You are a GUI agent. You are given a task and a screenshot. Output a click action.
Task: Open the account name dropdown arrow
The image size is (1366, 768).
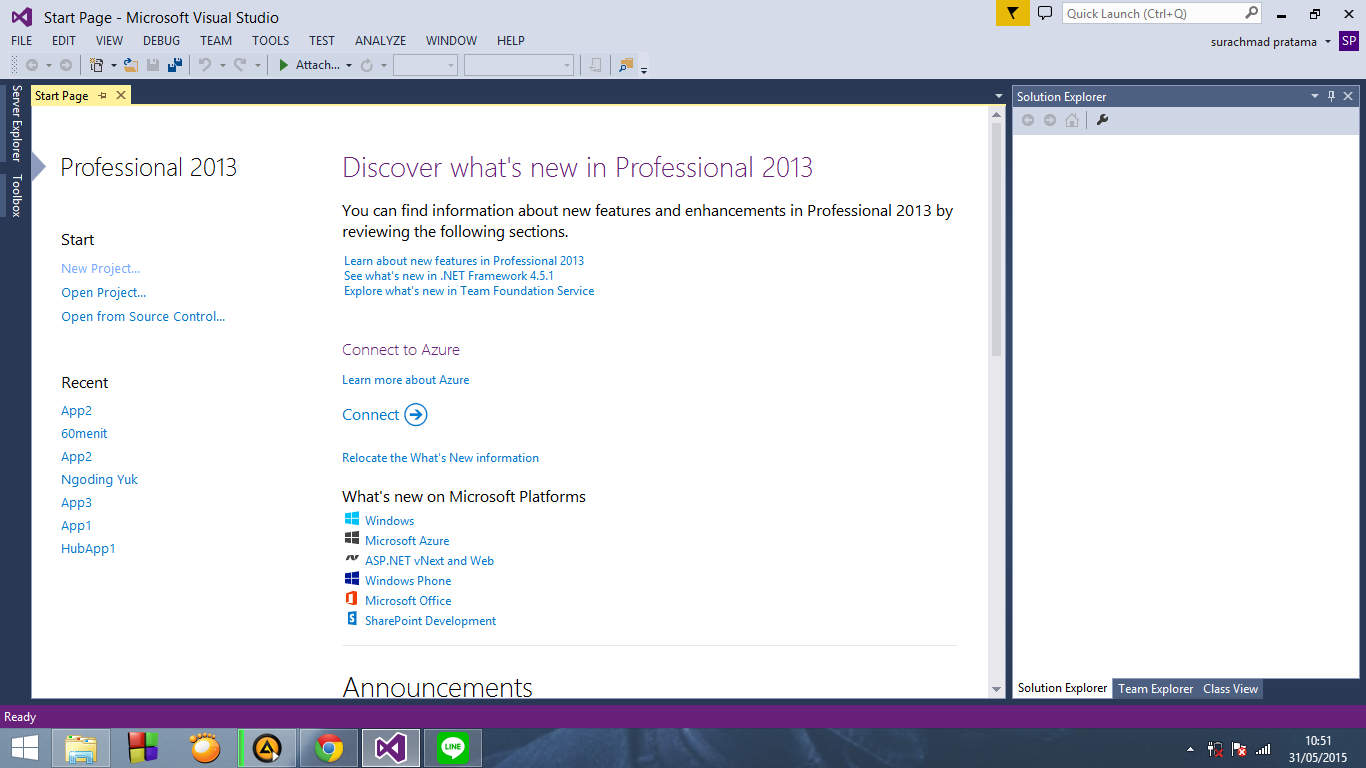pyautogui.click(x=1328, y=42)
